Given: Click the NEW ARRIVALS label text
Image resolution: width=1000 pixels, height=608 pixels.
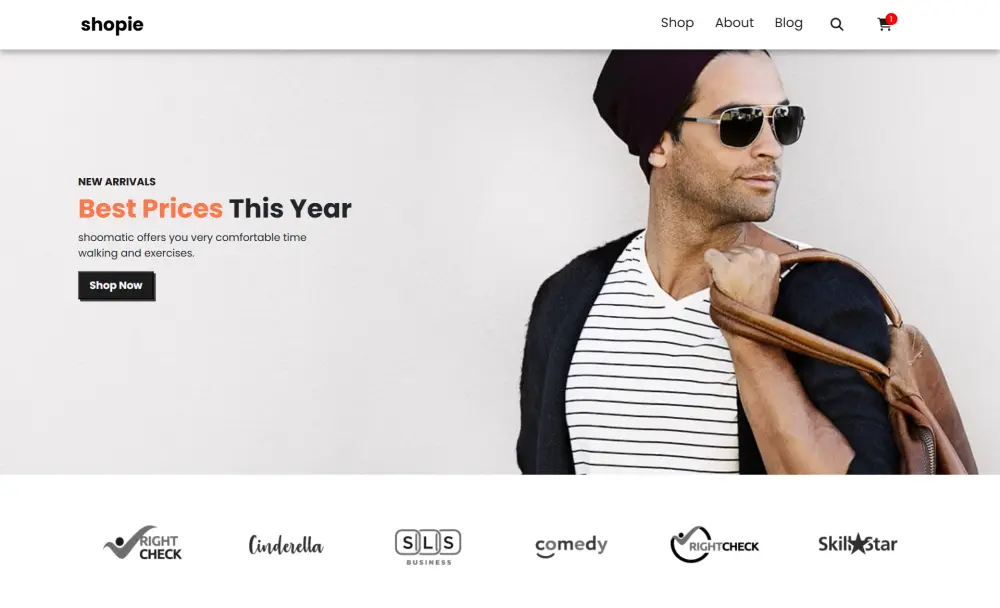Looking at the screenshot, I should click(x=117, y=182).
